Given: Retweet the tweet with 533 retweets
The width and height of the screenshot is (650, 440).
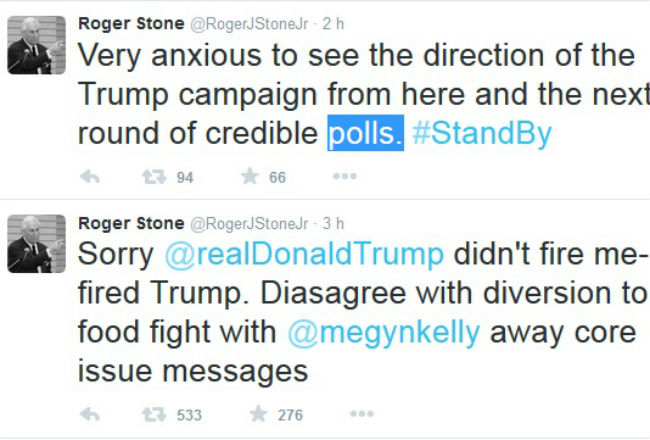Looking at the screenshot, I should (x=154, y=414).
